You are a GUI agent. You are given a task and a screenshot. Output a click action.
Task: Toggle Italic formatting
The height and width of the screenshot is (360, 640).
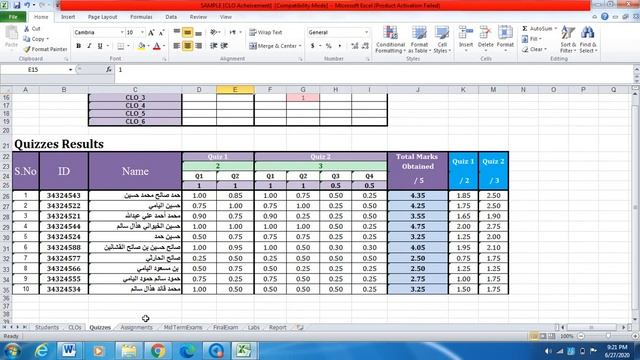click(89, 46)
